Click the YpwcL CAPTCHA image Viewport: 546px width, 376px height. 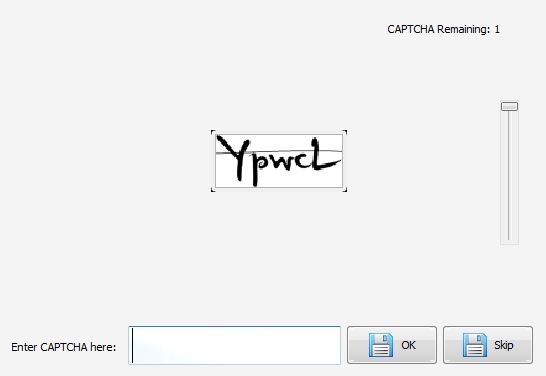pyautogui.click(x=279, y=161)
